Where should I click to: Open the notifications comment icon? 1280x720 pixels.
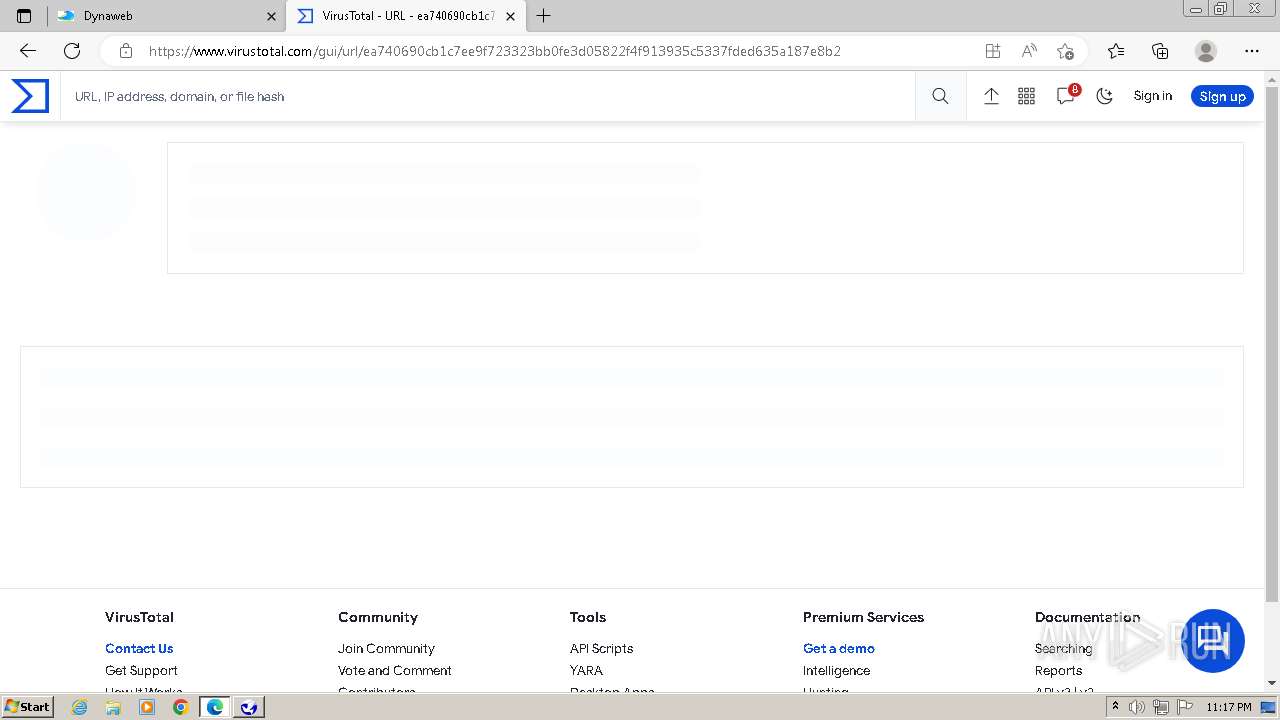(1066, 96)
